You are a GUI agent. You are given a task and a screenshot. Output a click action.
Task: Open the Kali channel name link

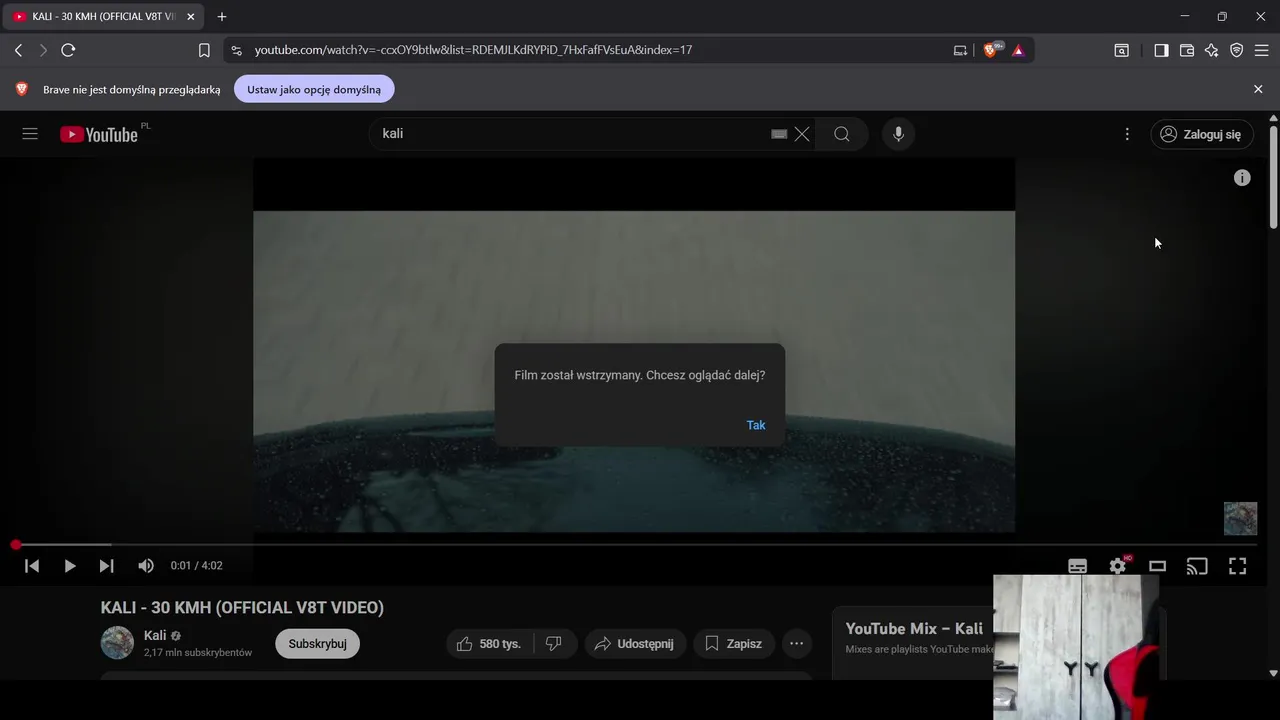tap(155, 636)
